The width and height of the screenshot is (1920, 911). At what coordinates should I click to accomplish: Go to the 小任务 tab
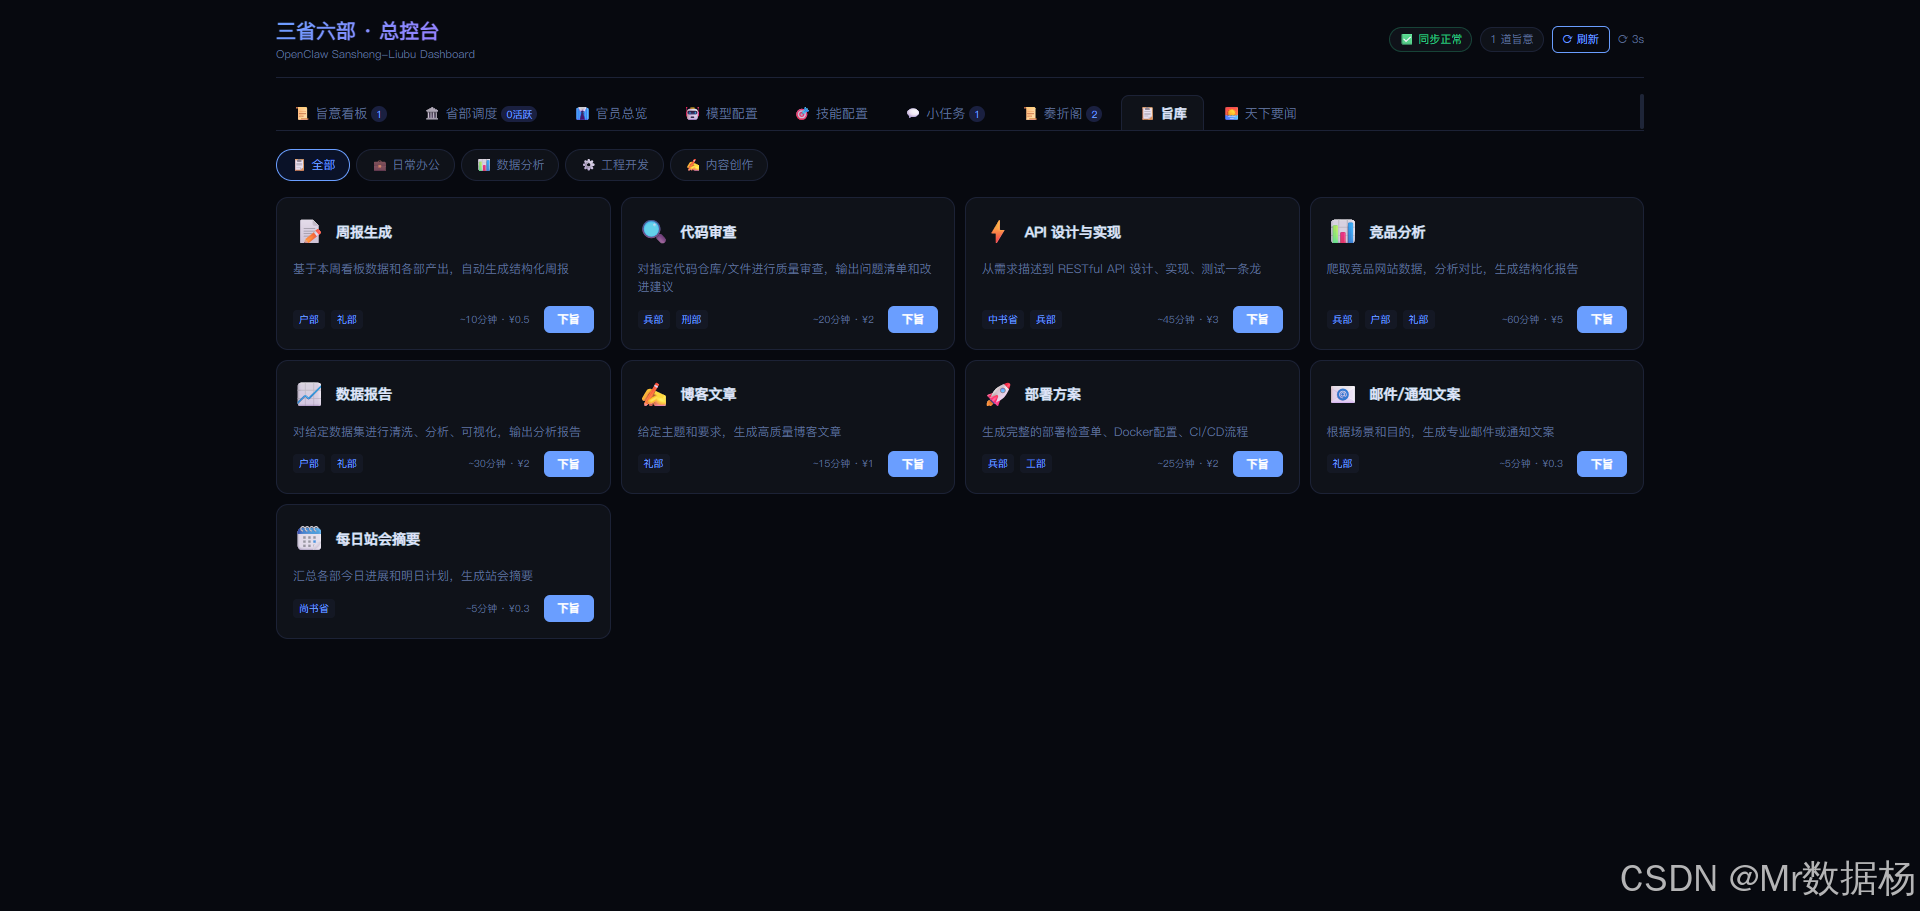click(945, 113)
